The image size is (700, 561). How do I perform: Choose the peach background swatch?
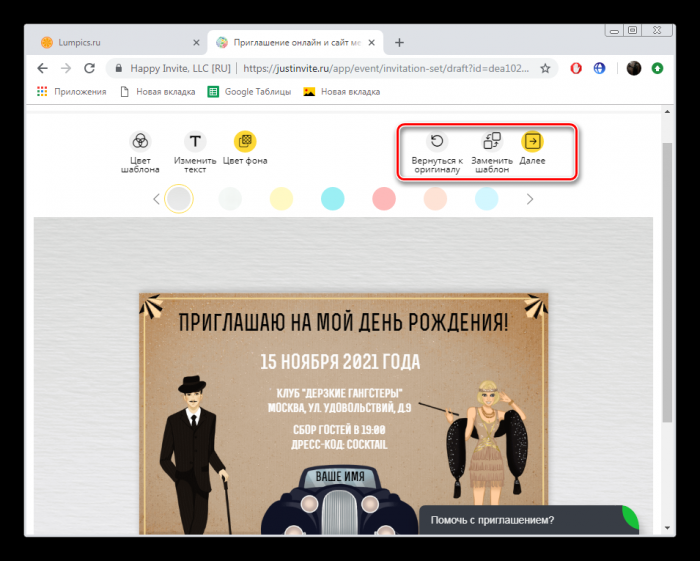435,199
